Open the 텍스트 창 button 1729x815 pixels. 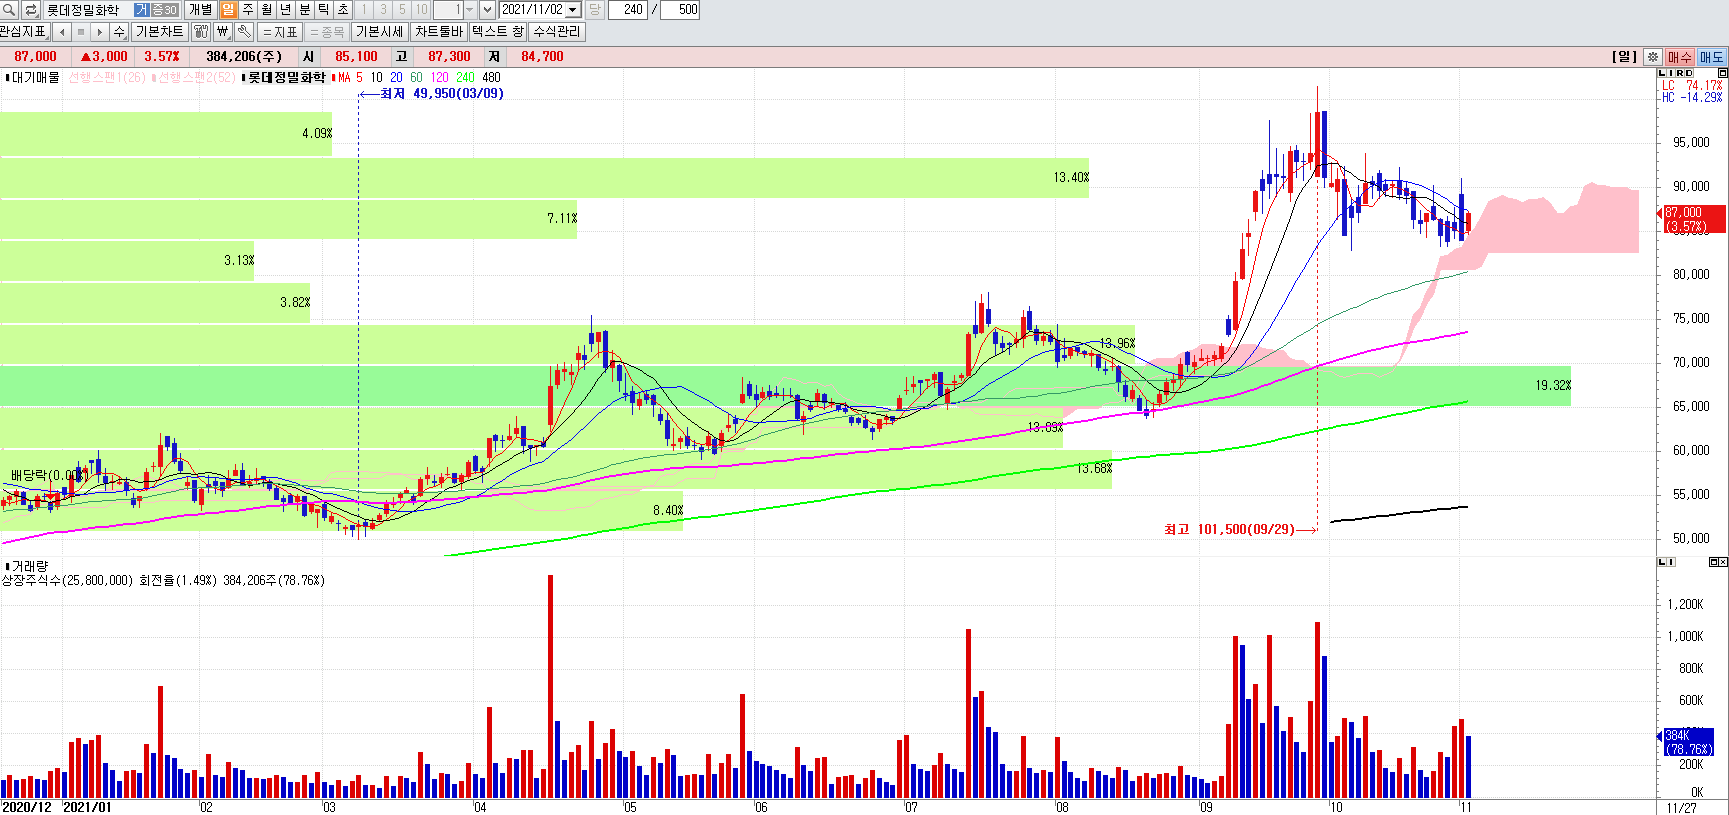pyautogui.click(x=498, y=32)
